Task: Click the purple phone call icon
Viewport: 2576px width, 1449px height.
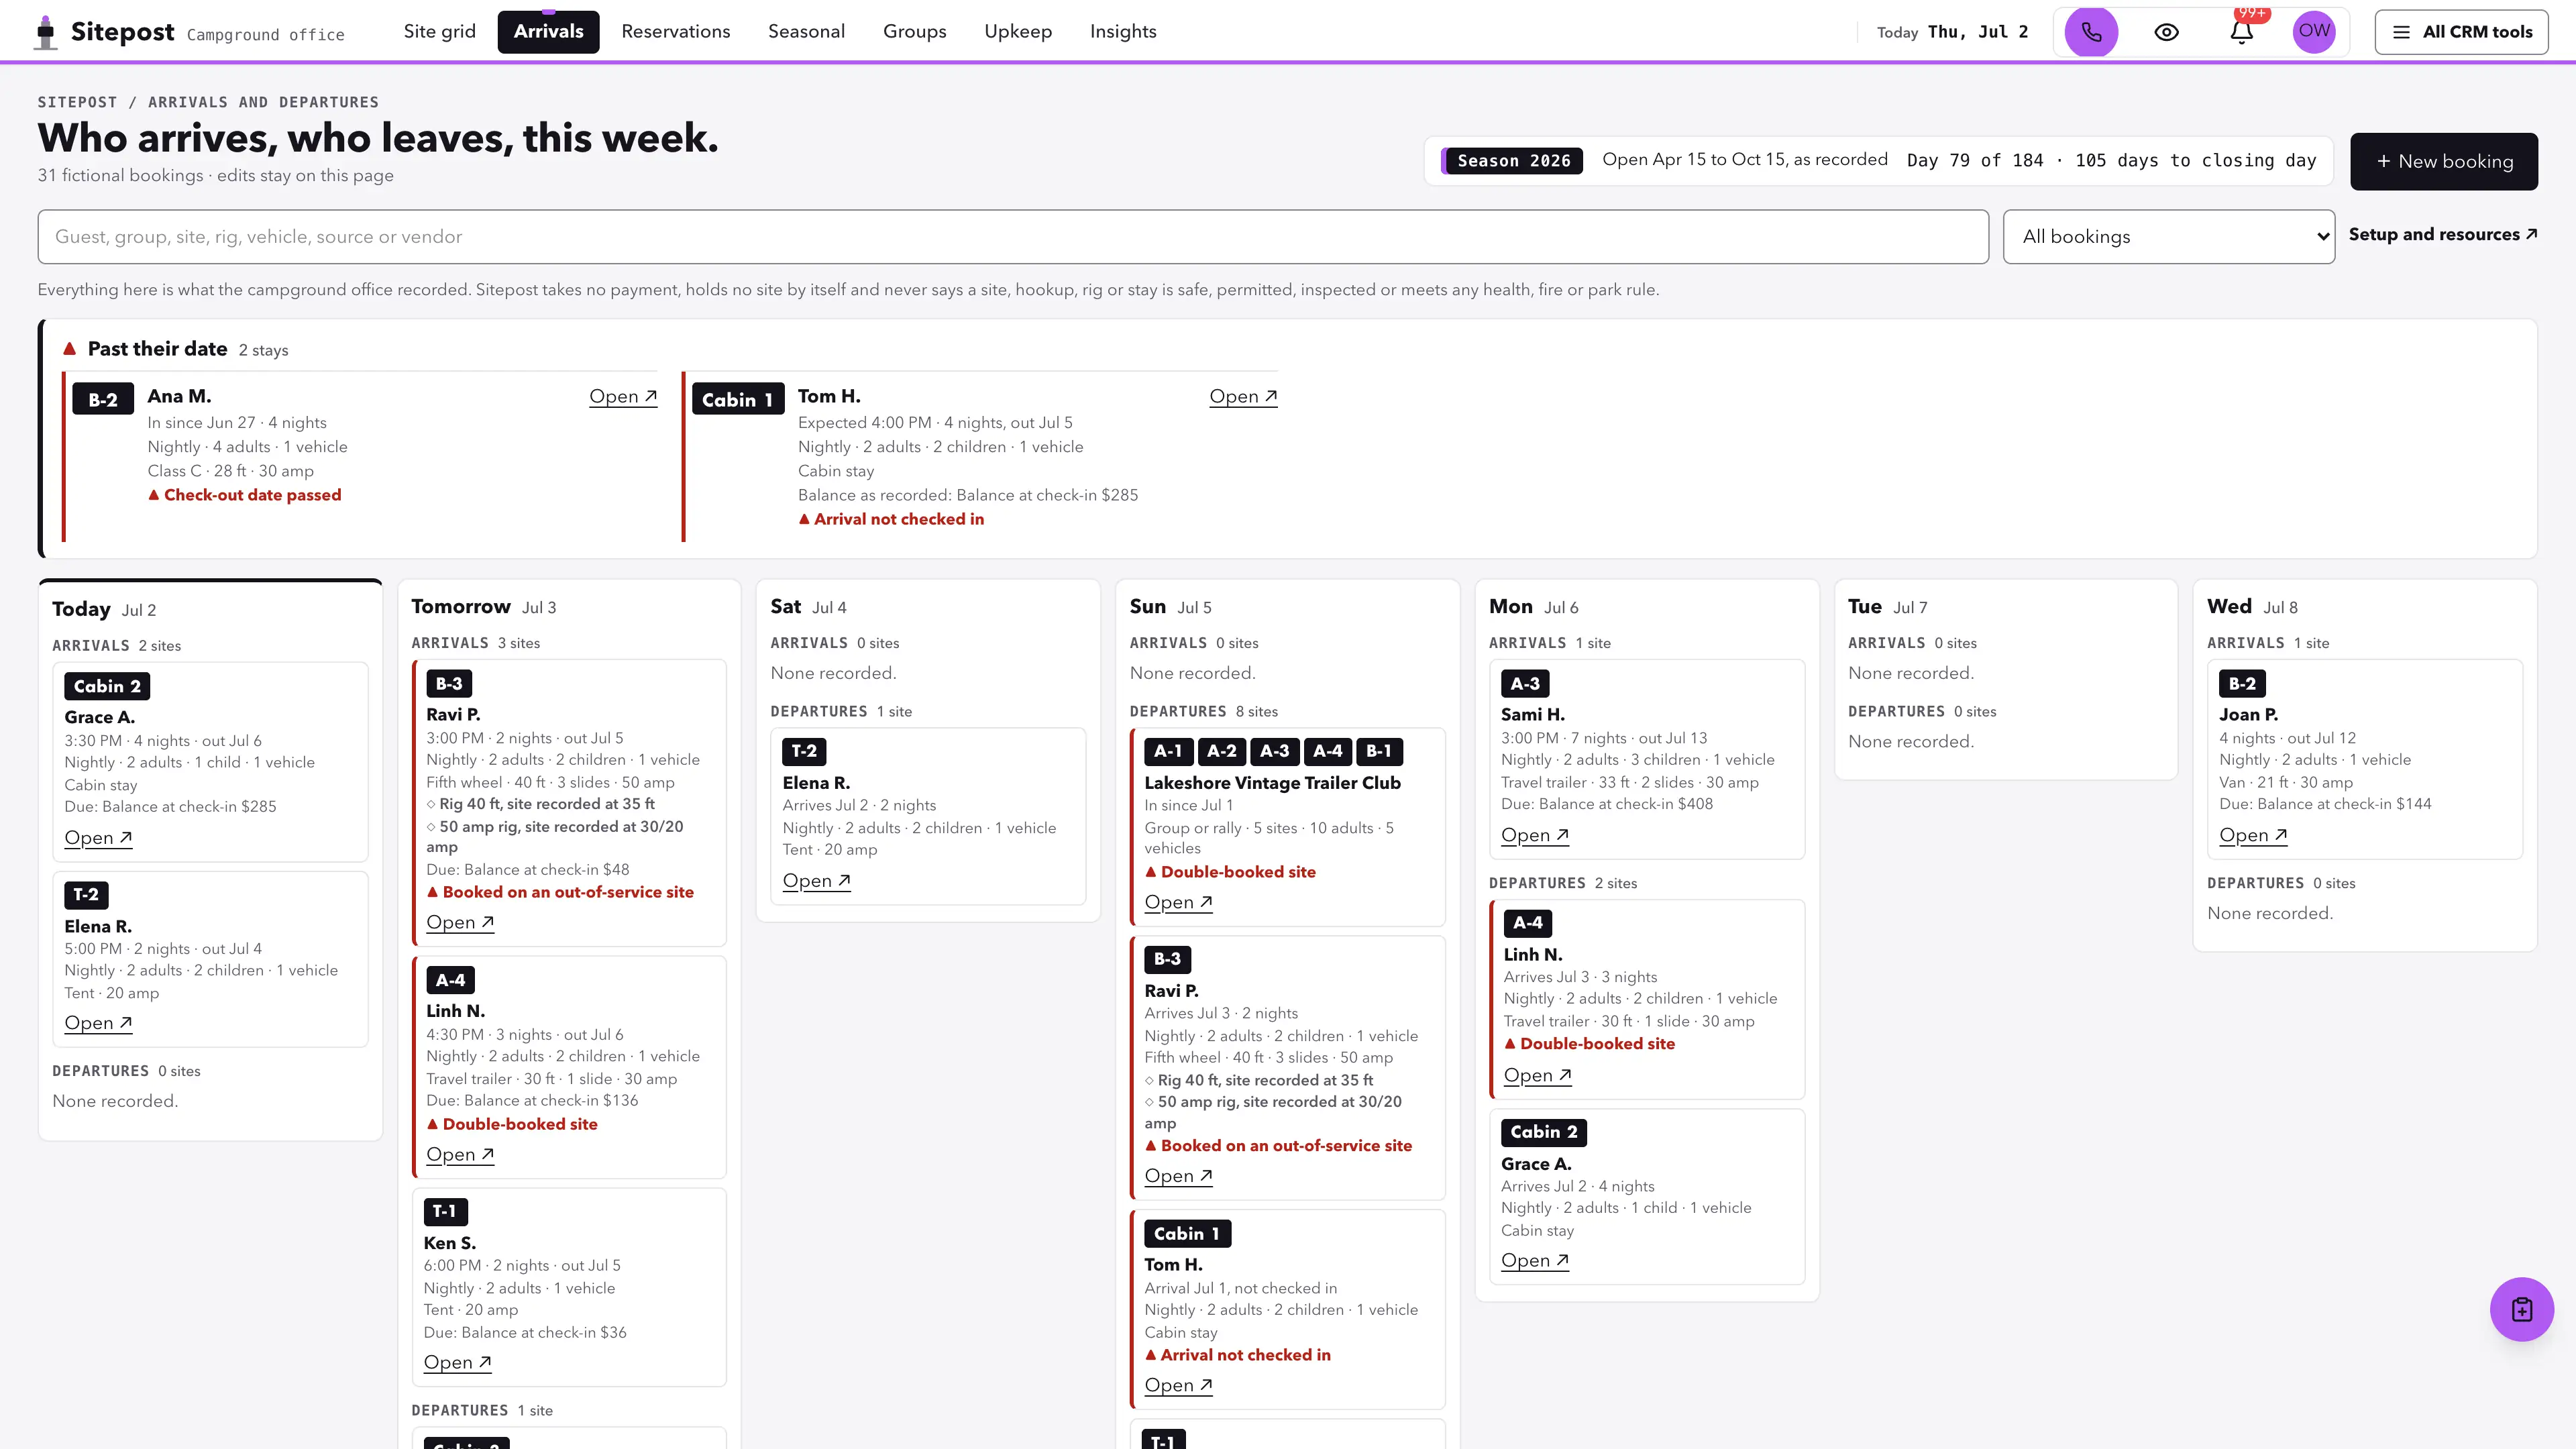Action: point(2091,32)
